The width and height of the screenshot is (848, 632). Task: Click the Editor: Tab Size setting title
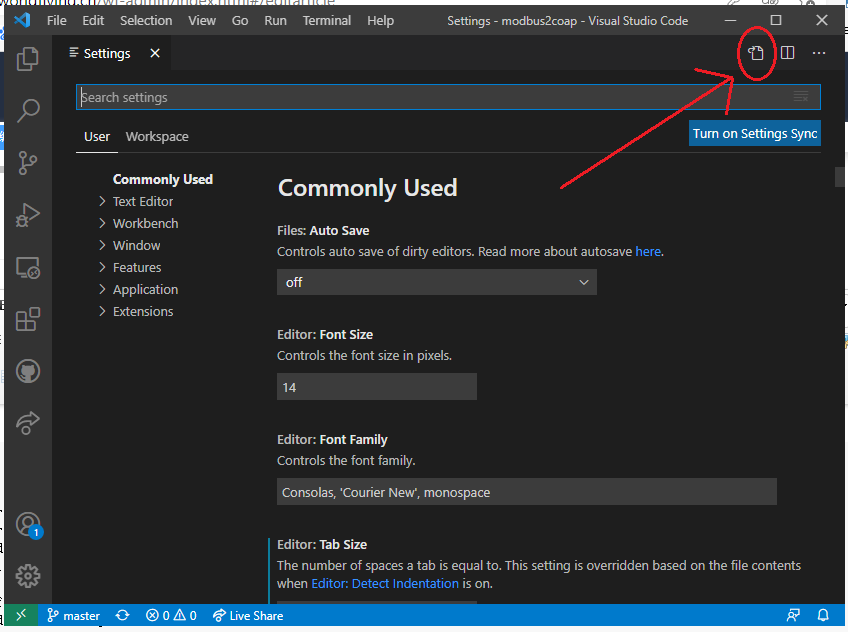point(322,544)
